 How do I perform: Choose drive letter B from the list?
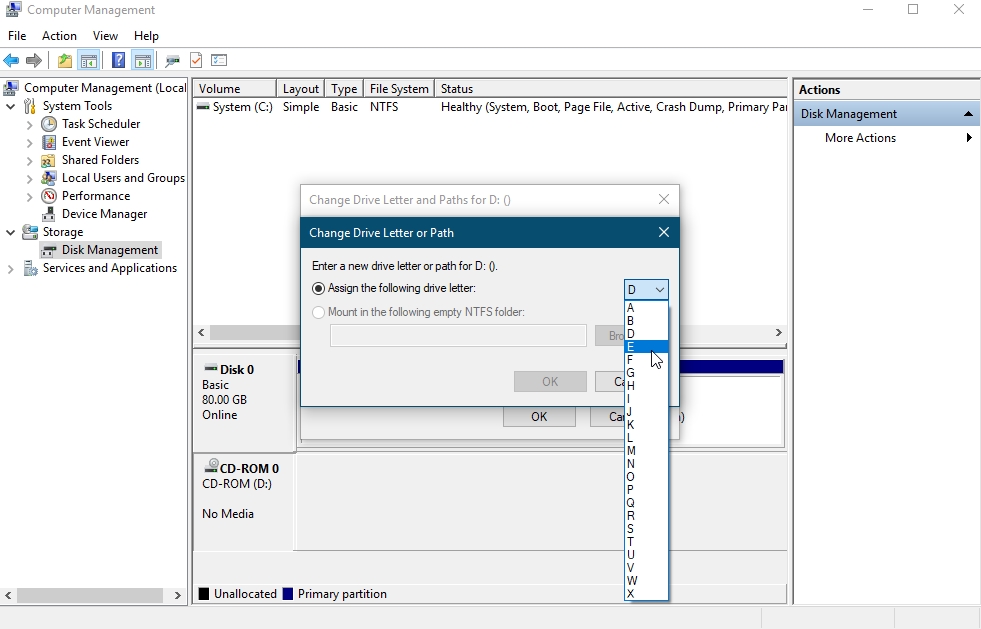[646, 321]
